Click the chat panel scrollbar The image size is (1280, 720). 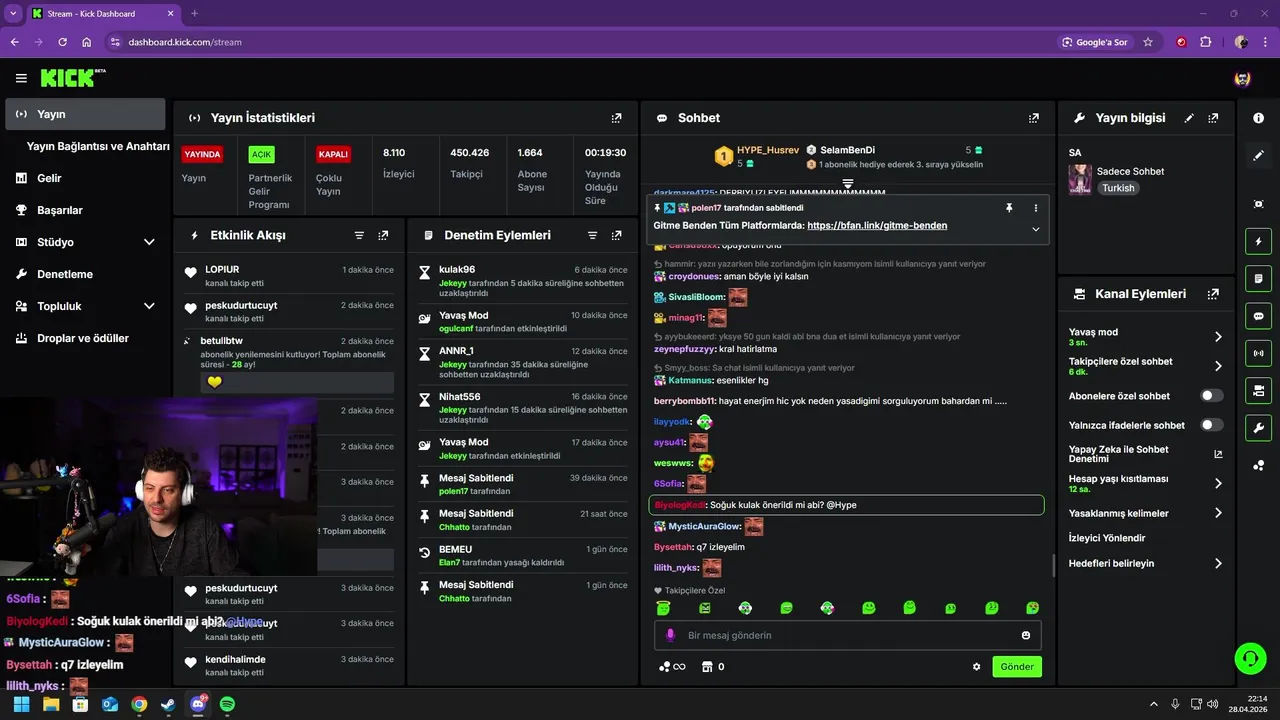click(1052, 566)
